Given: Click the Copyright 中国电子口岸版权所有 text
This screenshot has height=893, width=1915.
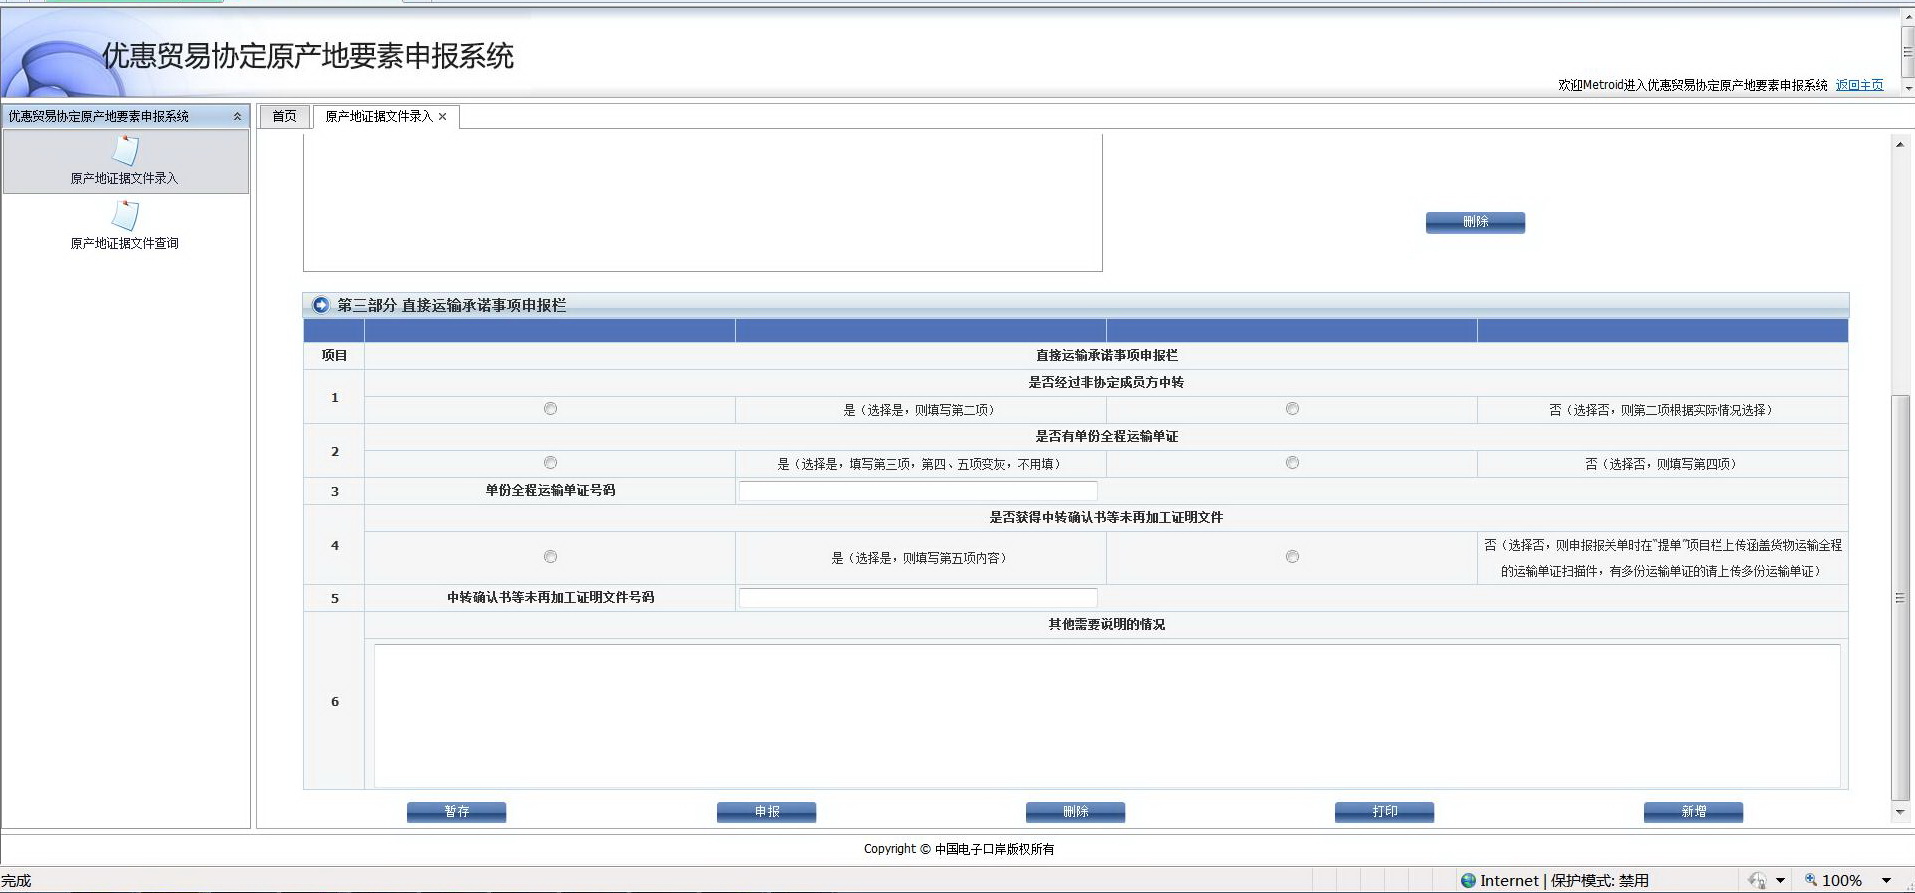Looking at the screenshot, I should pyautogui.click(x=959, y=849).
